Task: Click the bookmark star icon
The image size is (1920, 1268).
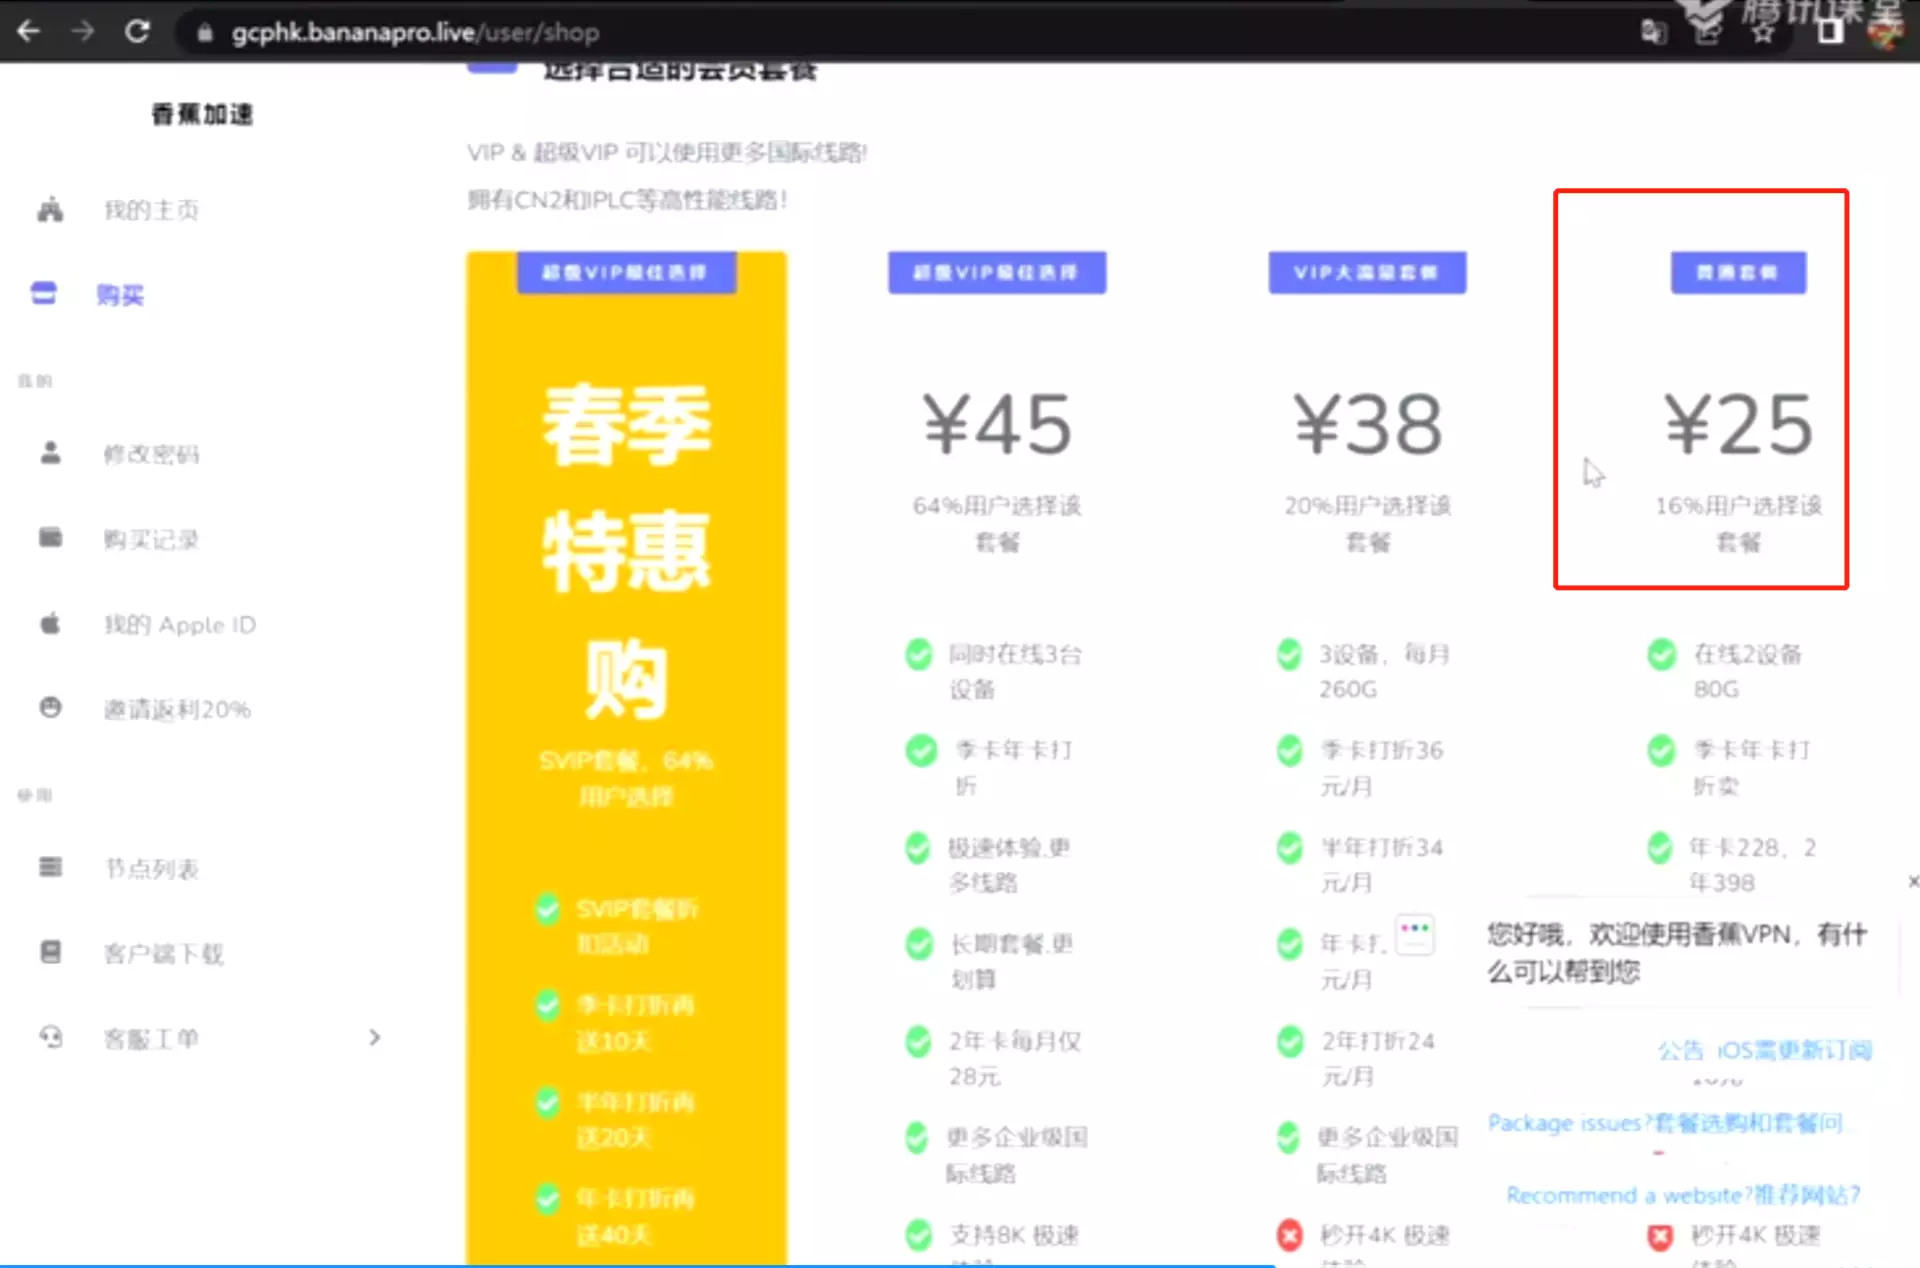Action: 1763,33
